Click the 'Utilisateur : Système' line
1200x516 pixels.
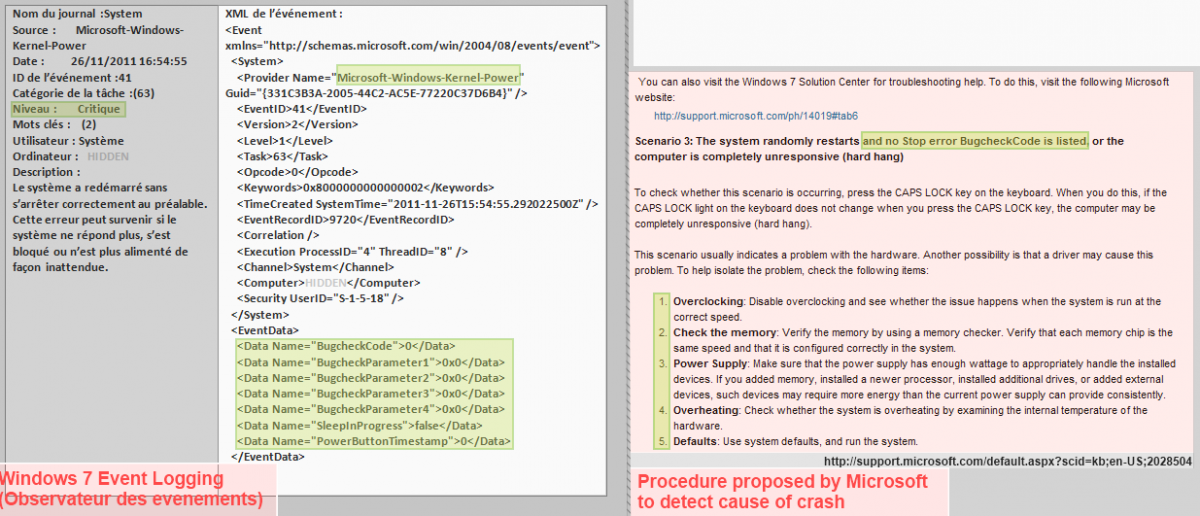point(68,141)
